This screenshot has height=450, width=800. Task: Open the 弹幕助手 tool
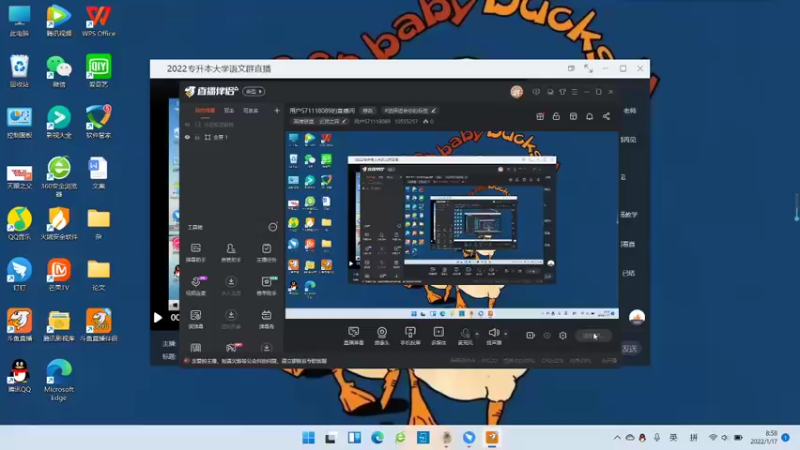click(196, 253)
